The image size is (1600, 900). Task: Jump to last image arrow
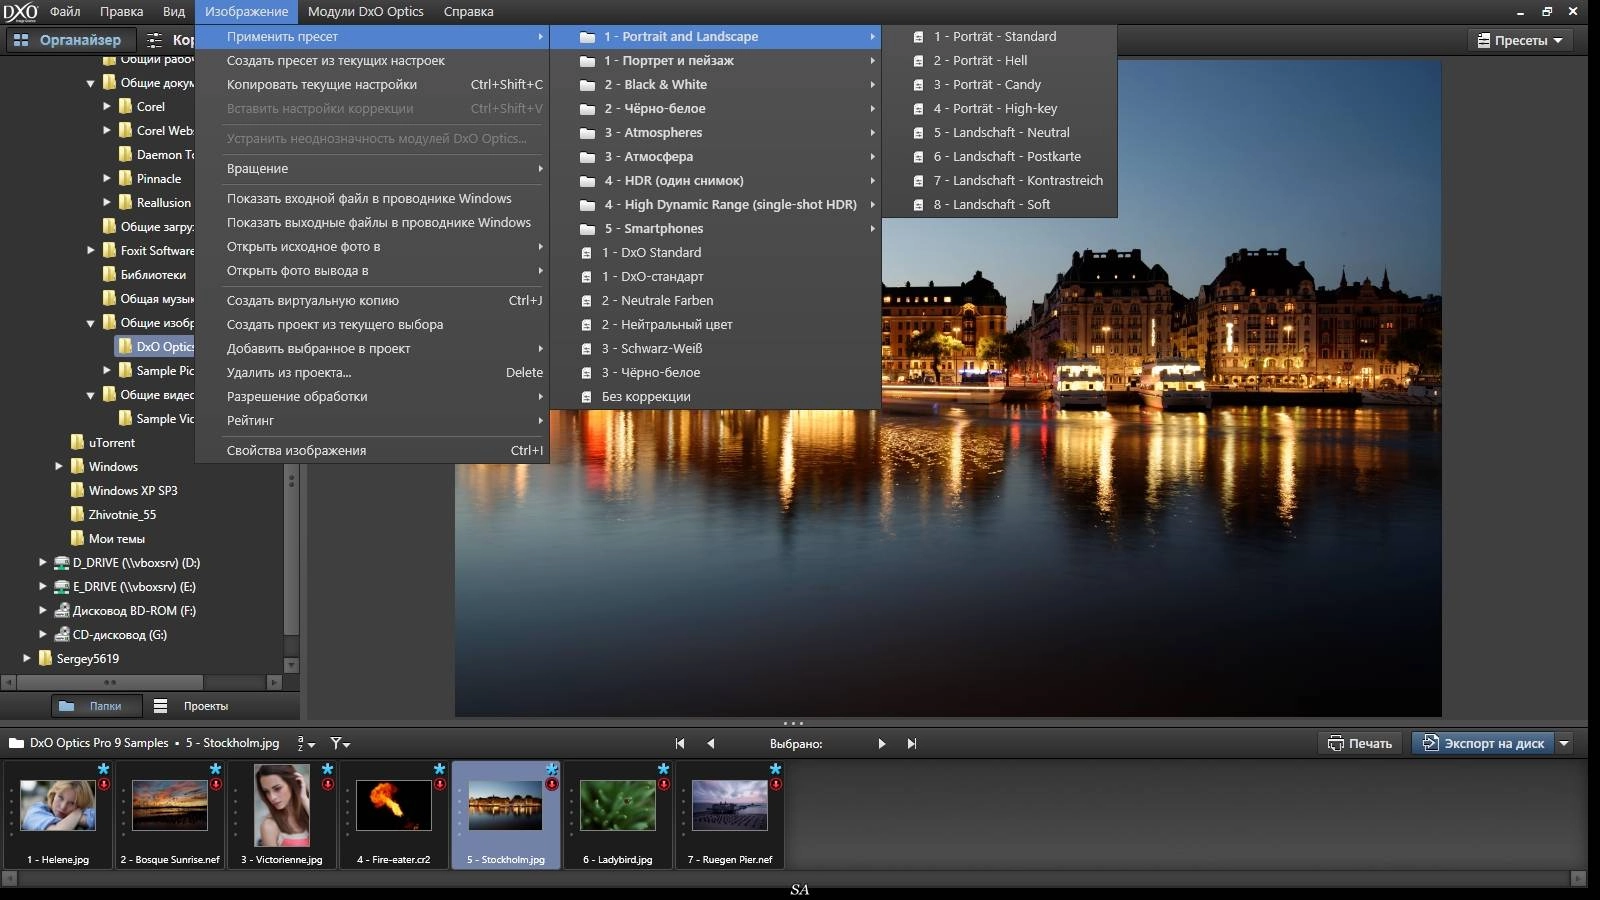911,743
